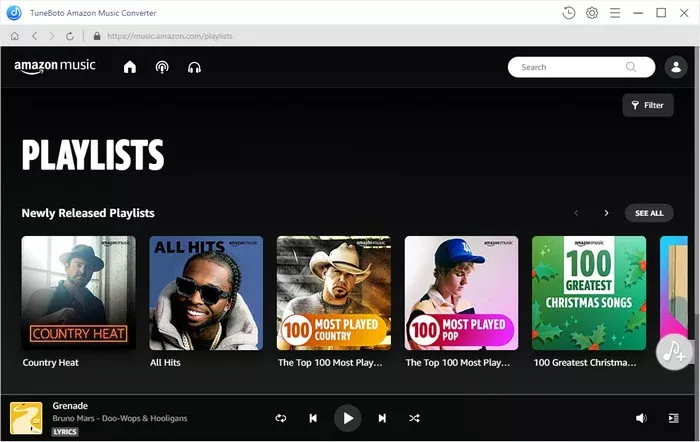Open 100 Greatest Christmas Songs cover
The width and height of the screenshot is (700, 442).
[589, 293]
